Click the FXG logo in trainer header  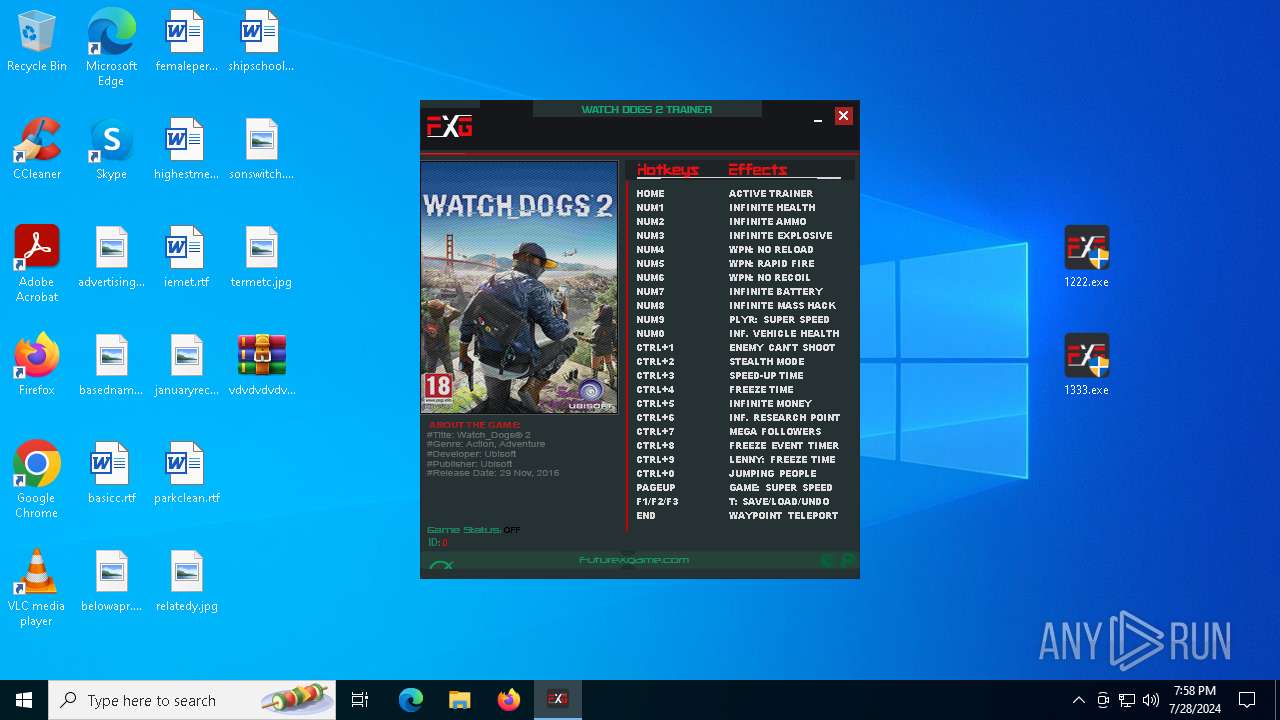pyautogui.click(x=450, y=126)
